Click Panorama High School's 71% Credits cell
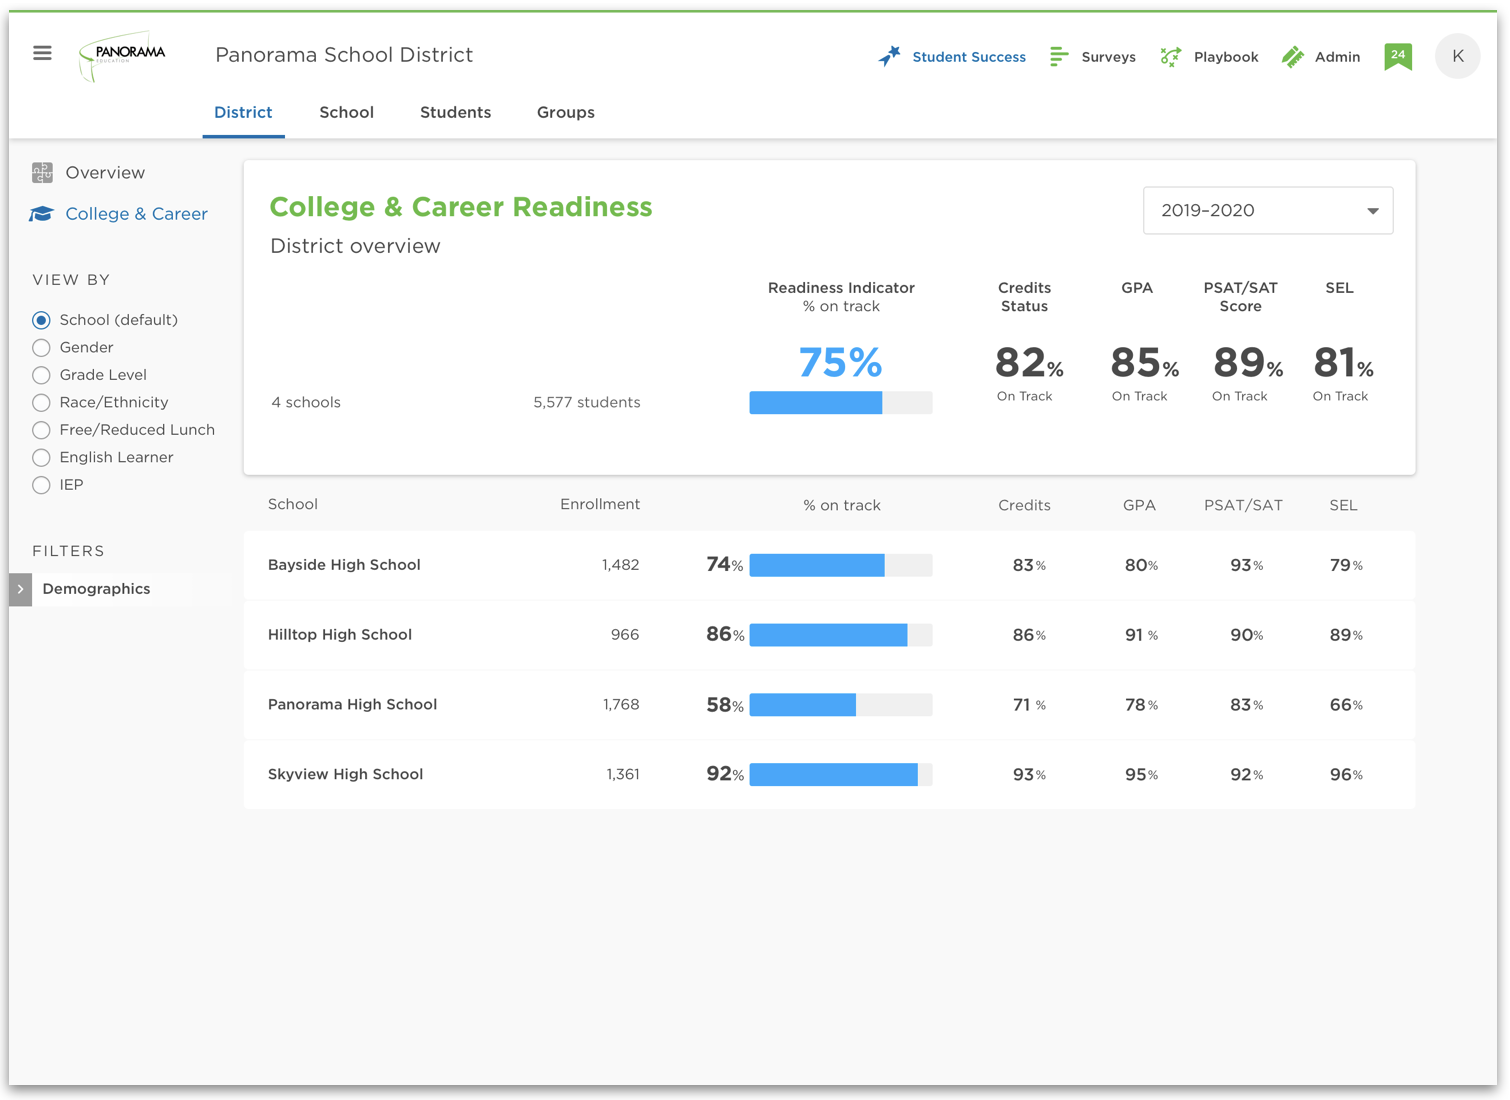 [1029, 705]
